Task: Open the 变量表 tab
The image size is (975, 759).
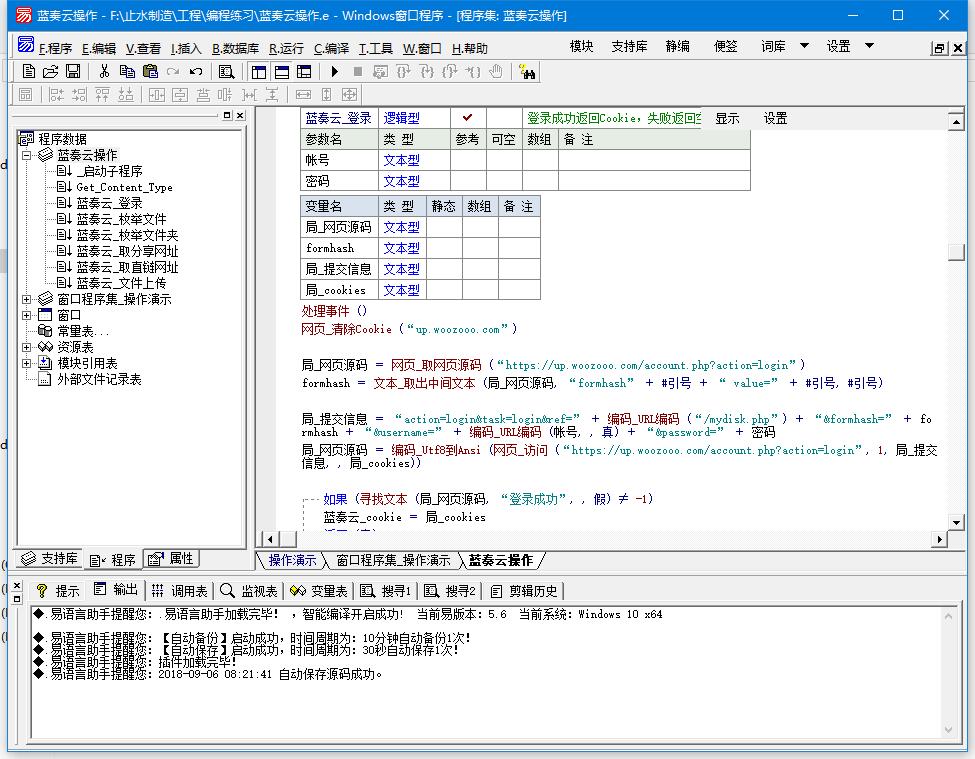Action: pyautogui.click(x=318, y=591)
